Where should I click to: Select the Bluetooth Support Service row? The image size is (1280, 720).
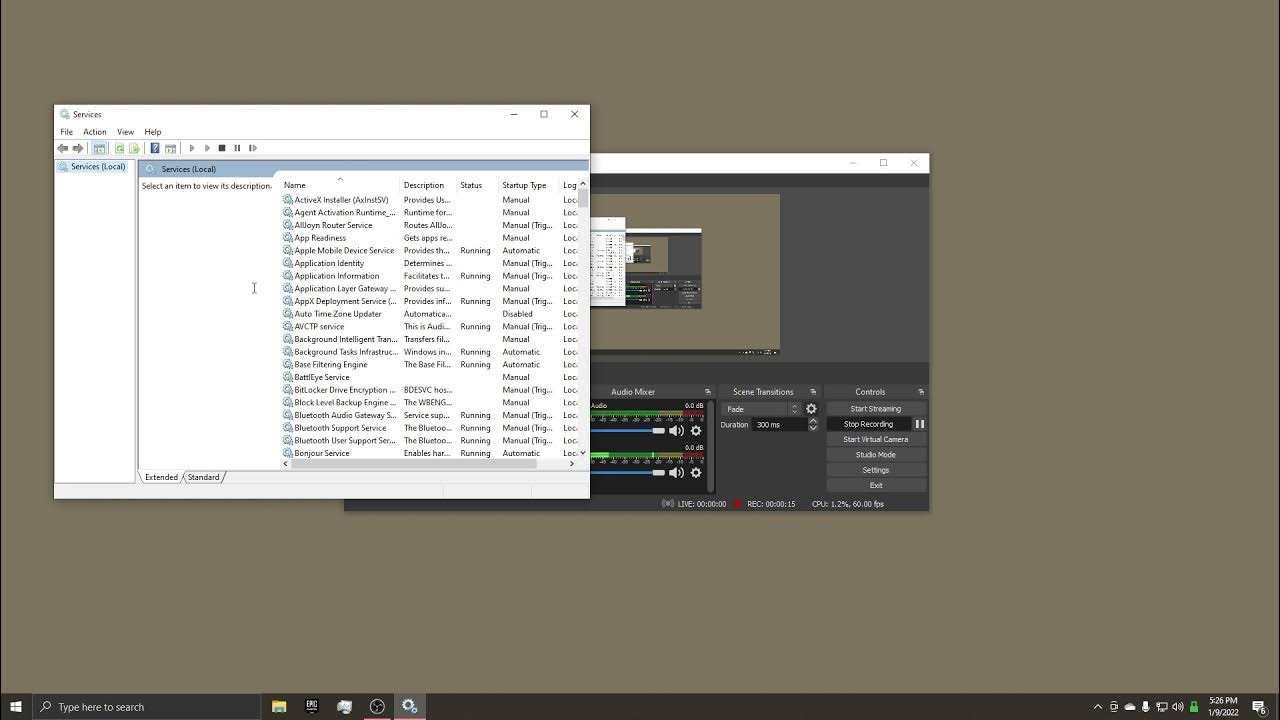[x=430, y=428]
